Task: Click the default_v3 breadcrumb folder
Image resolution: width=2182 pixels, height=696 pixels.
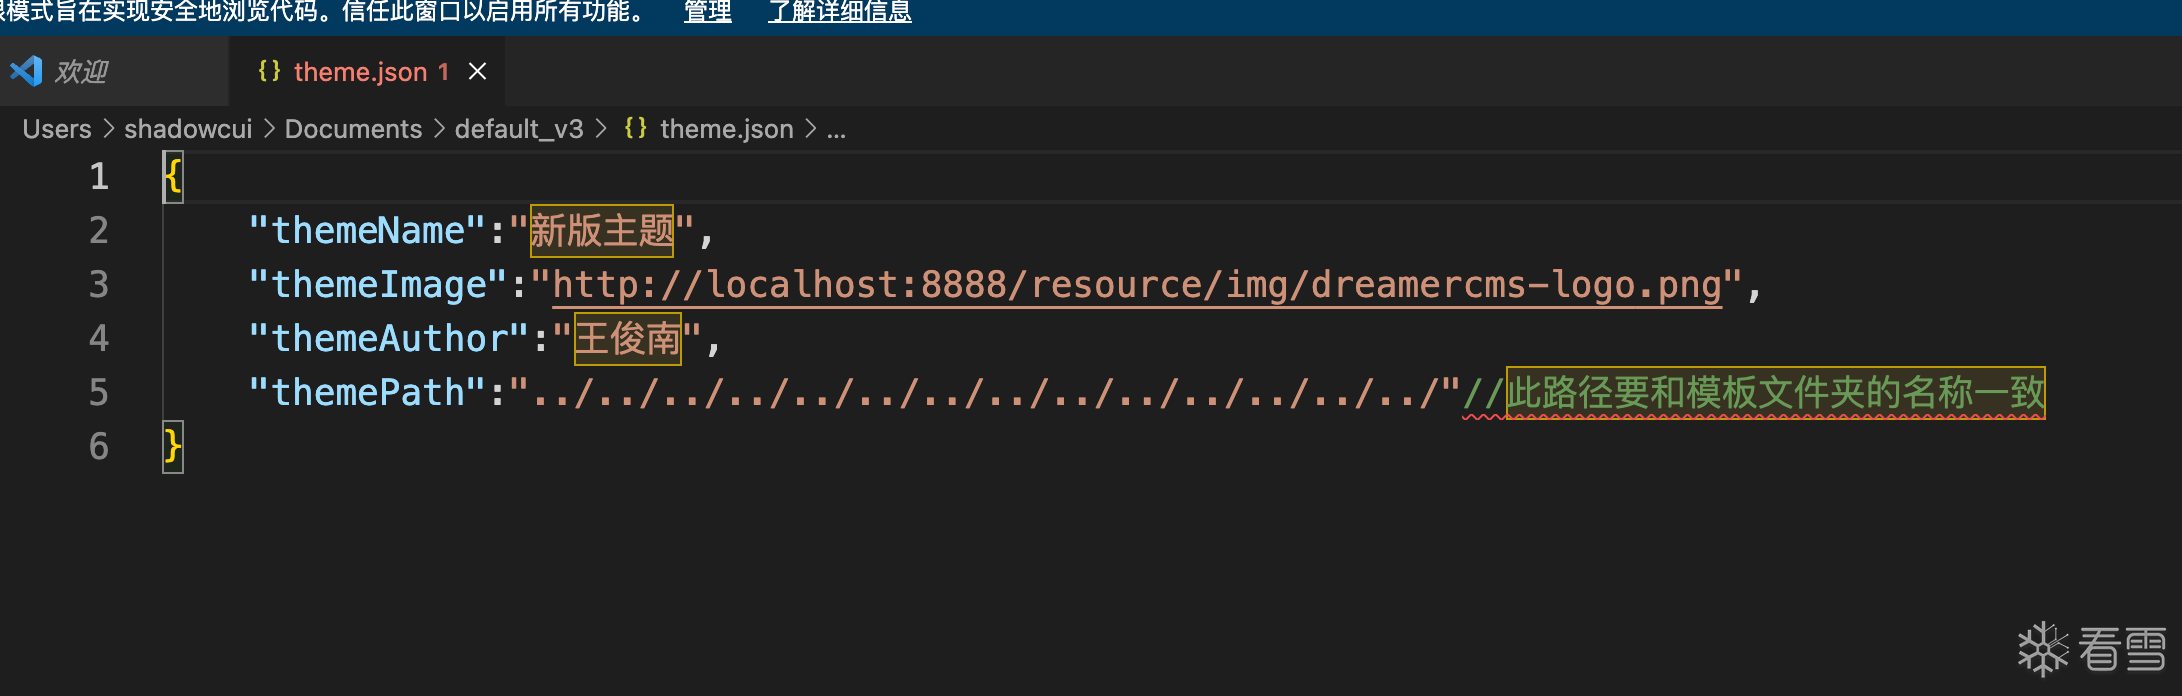Action: (518, 129)
